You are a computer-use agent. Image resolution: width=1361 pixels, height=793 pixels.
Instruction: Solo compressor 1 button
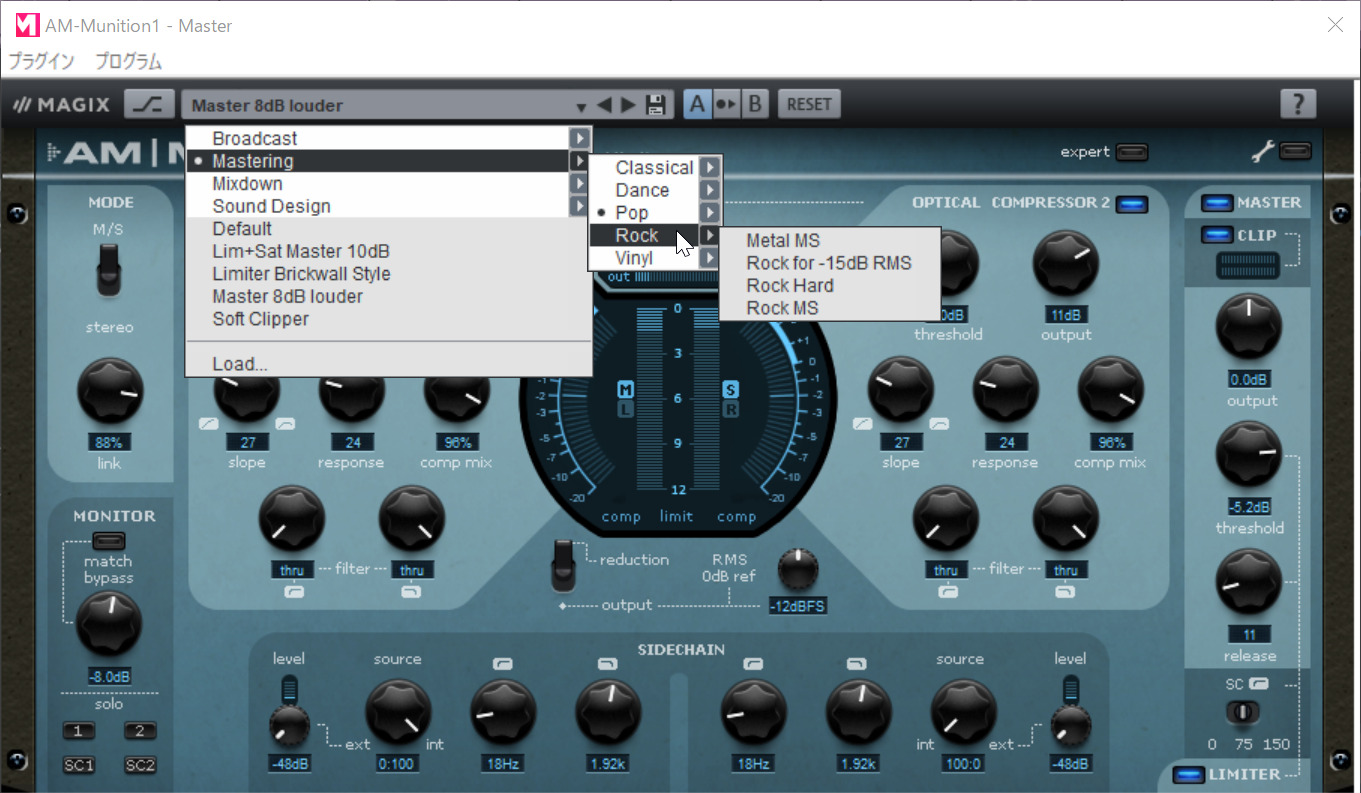(78, 731)
